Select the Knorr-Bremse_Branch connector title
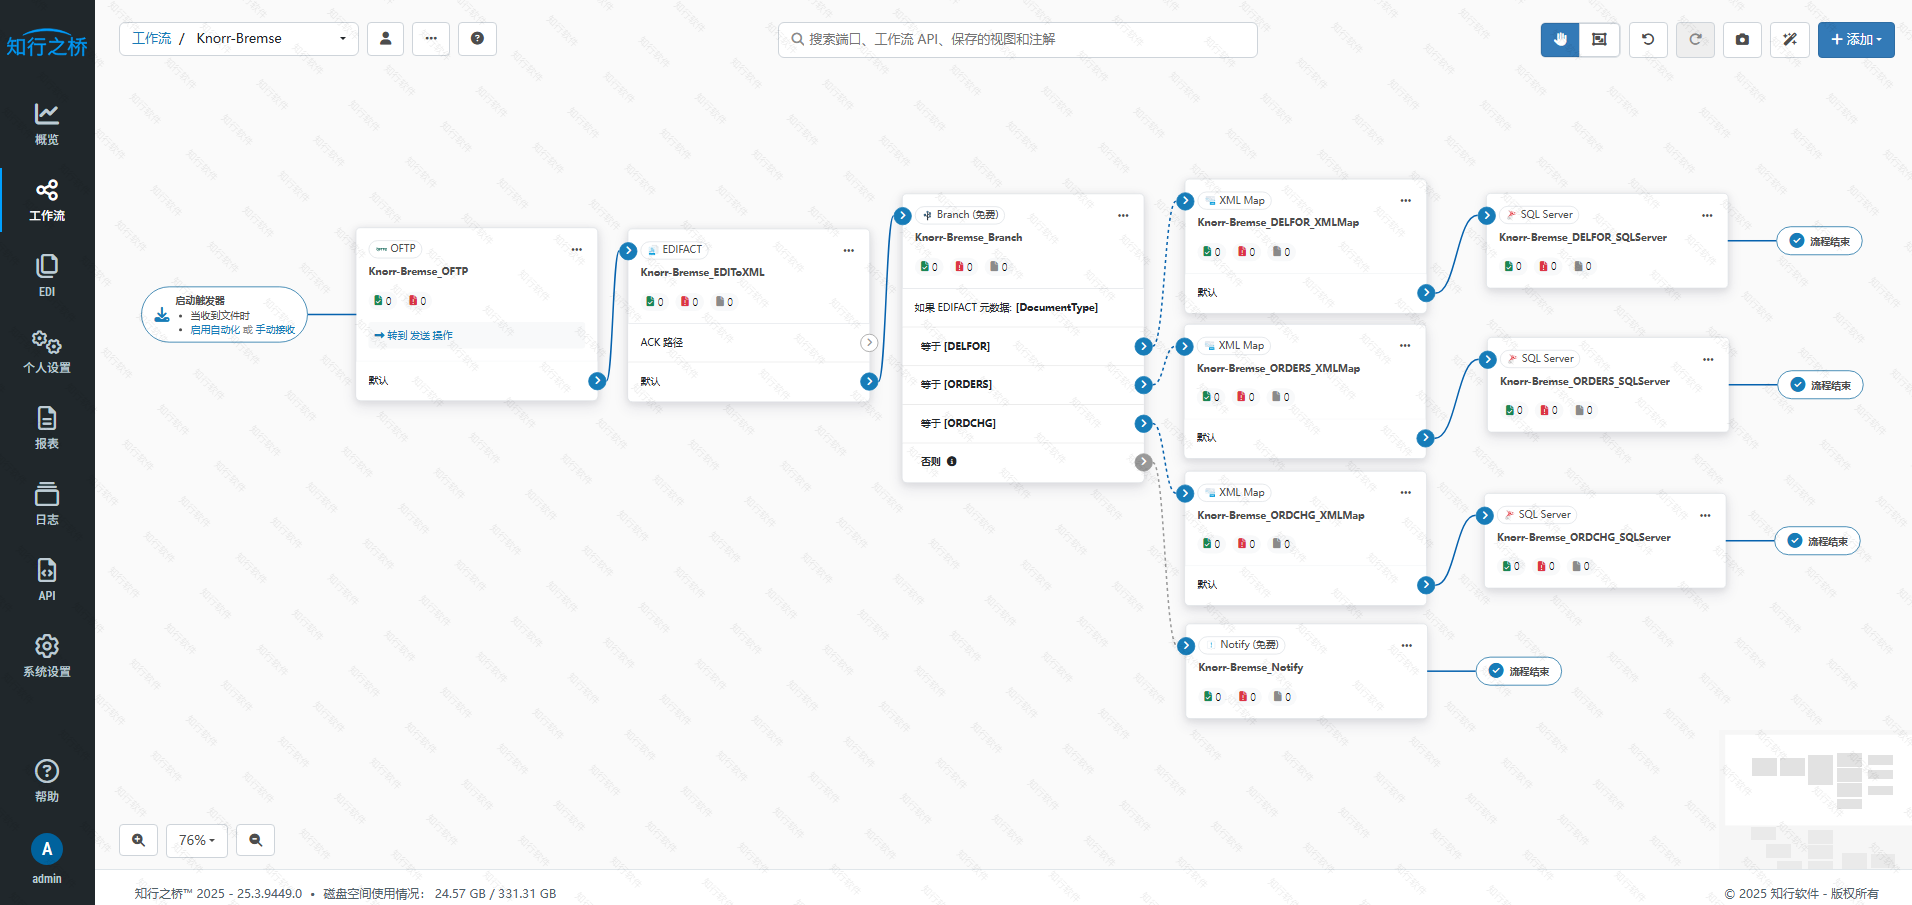The width and height of the screenshot is (1912, 905). point(968,238)
